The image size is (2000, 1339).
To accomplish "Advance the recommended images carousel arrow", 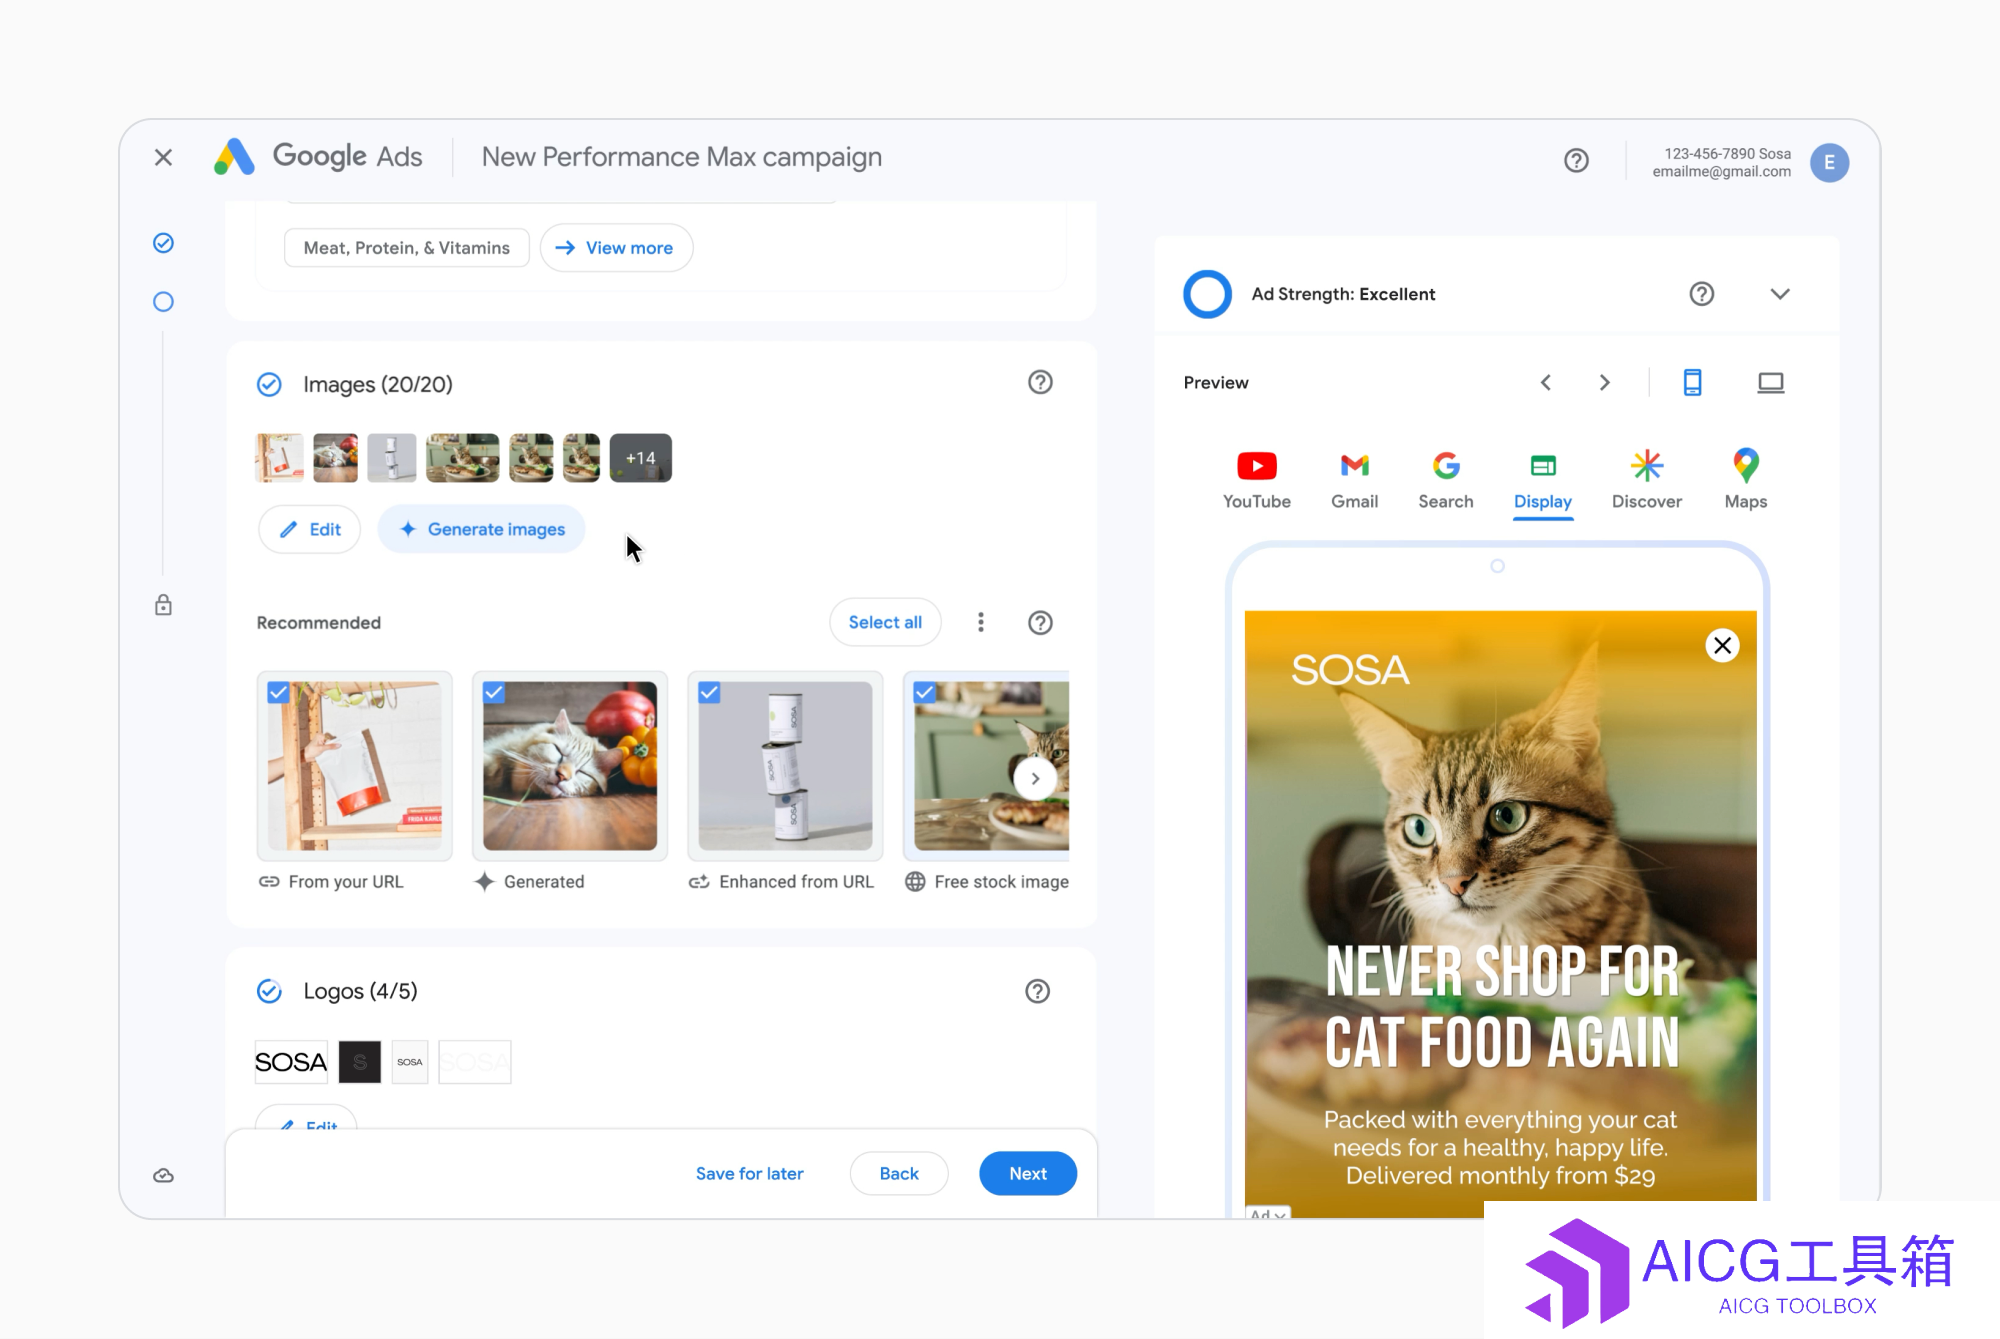I will 1035,778.
